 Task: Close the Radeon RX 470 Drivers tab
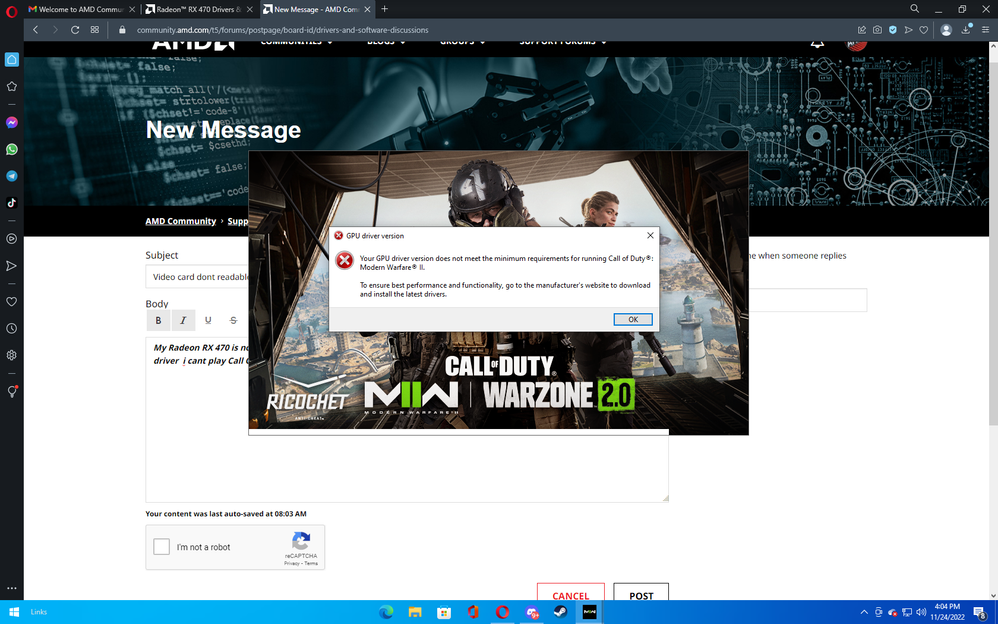pos(250,10)
